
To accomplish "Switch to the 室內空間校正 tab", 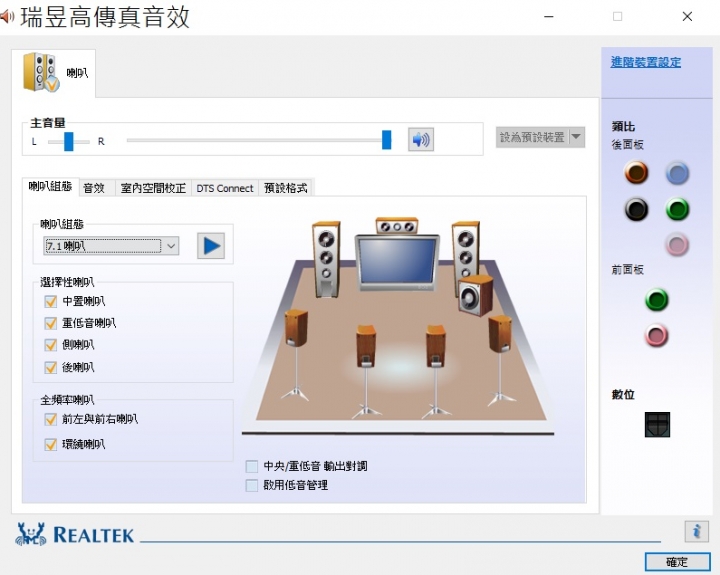I will pos(153,188).
